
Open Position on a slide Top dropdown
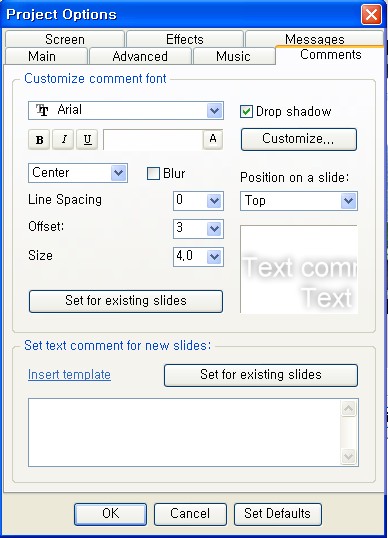(x=349, y=201)
